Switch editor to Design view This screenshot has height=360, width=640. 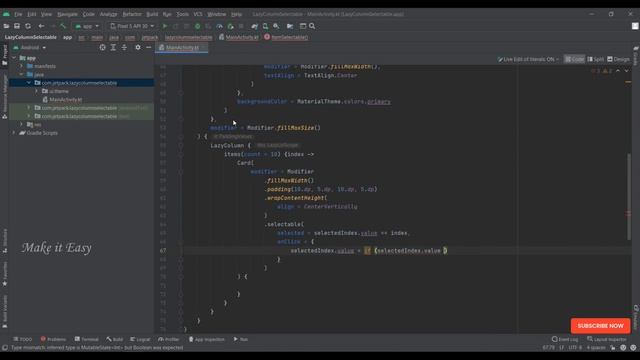coord(618,59)
